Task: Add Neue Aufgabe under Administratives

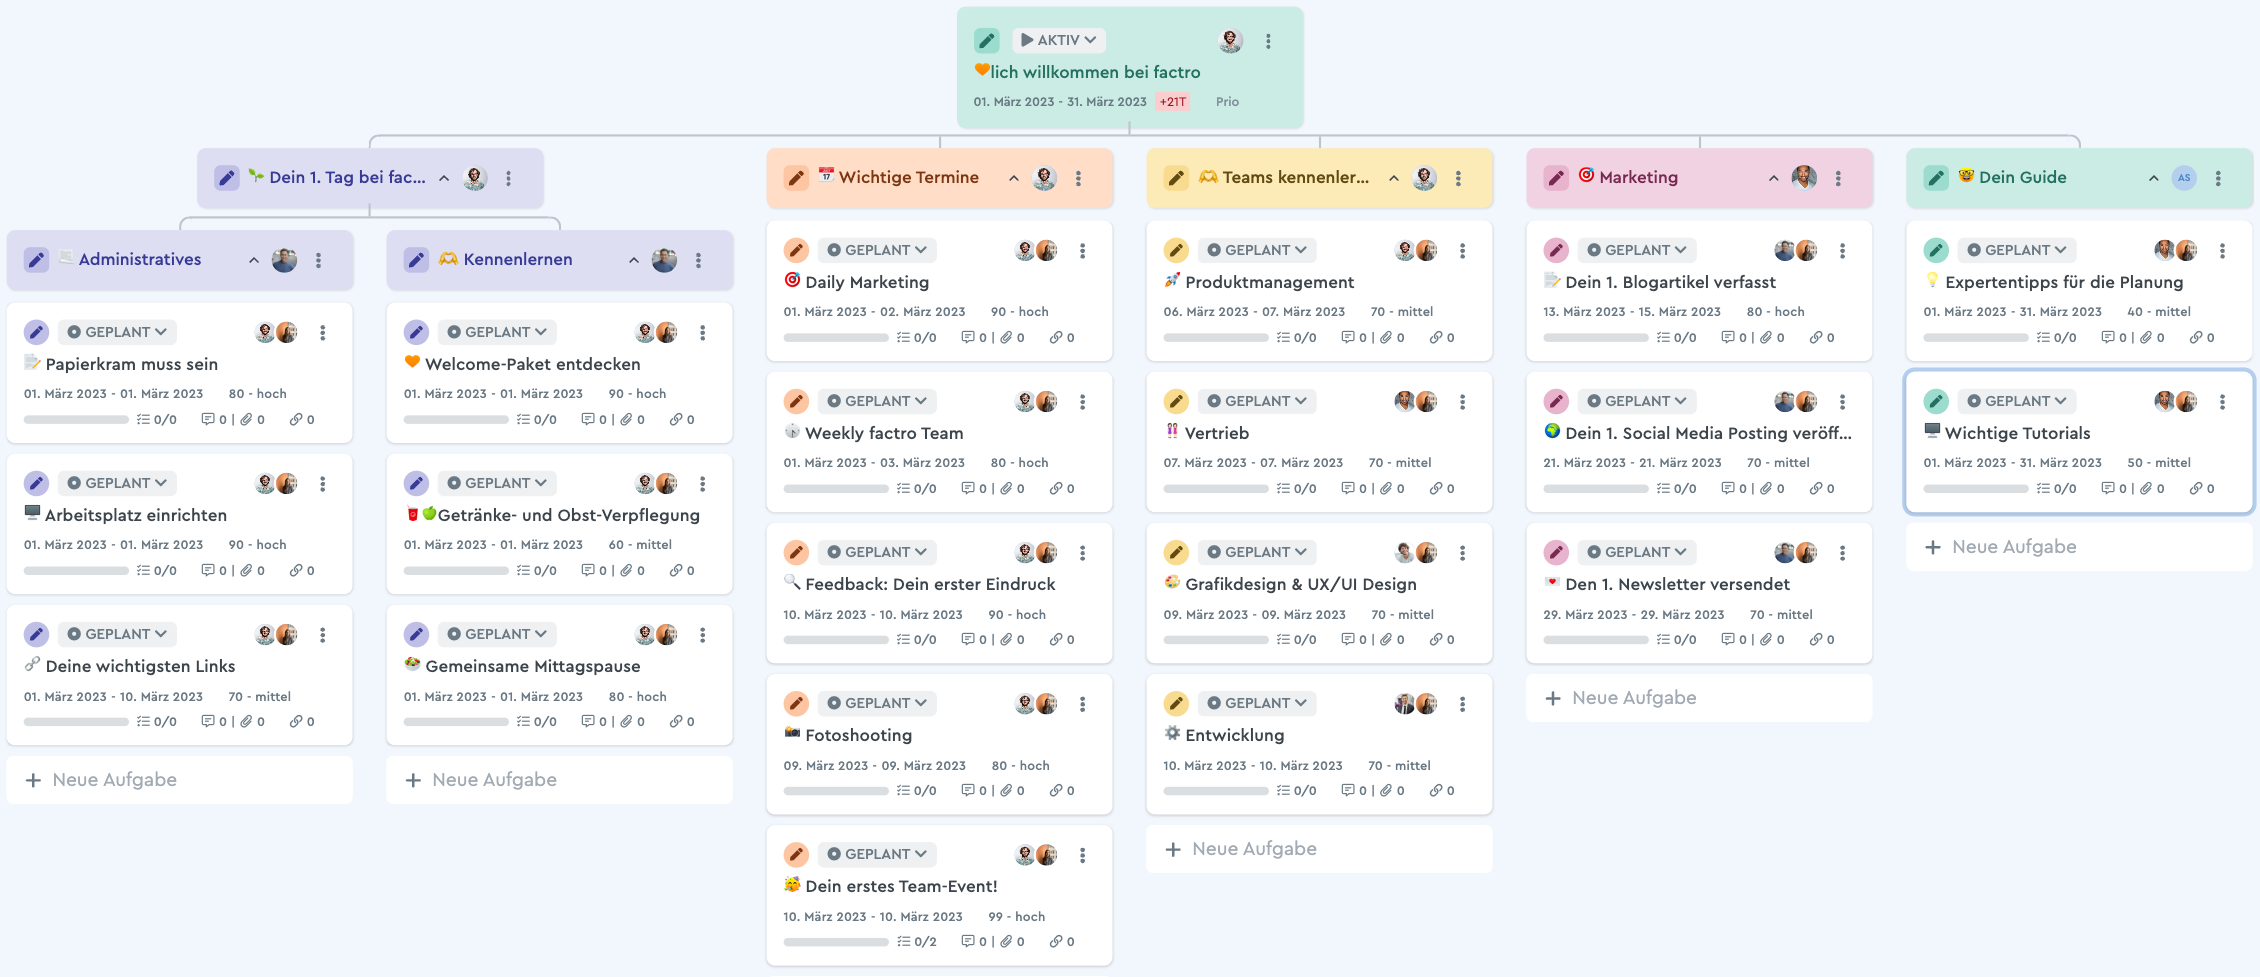Action: [180, 780]
